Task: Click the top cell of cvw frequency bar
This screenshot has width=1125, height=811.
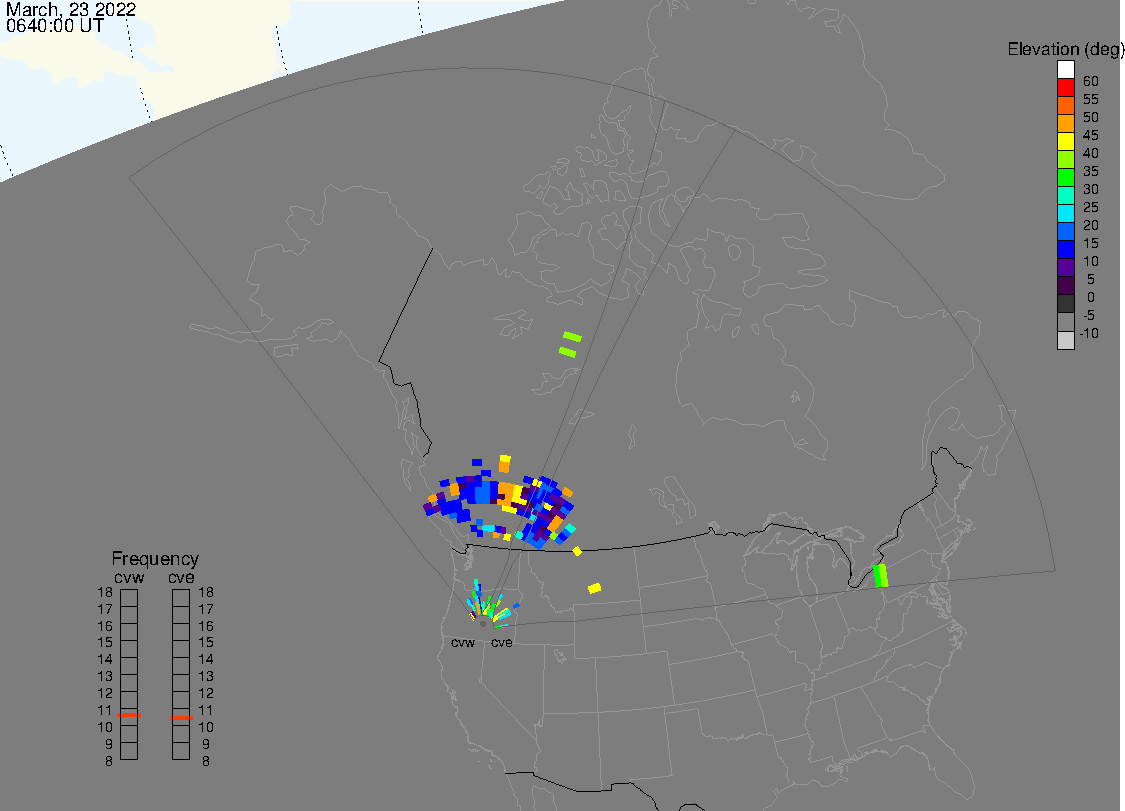Action: [129, 597]
